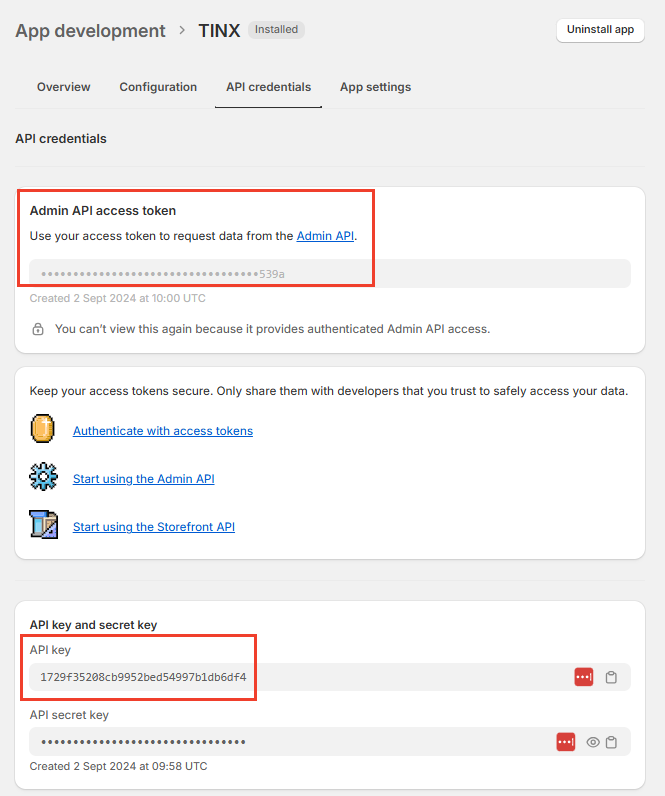
Task: Go to the App settings tab
Action: pyautogui.click(x=375, y=87)
